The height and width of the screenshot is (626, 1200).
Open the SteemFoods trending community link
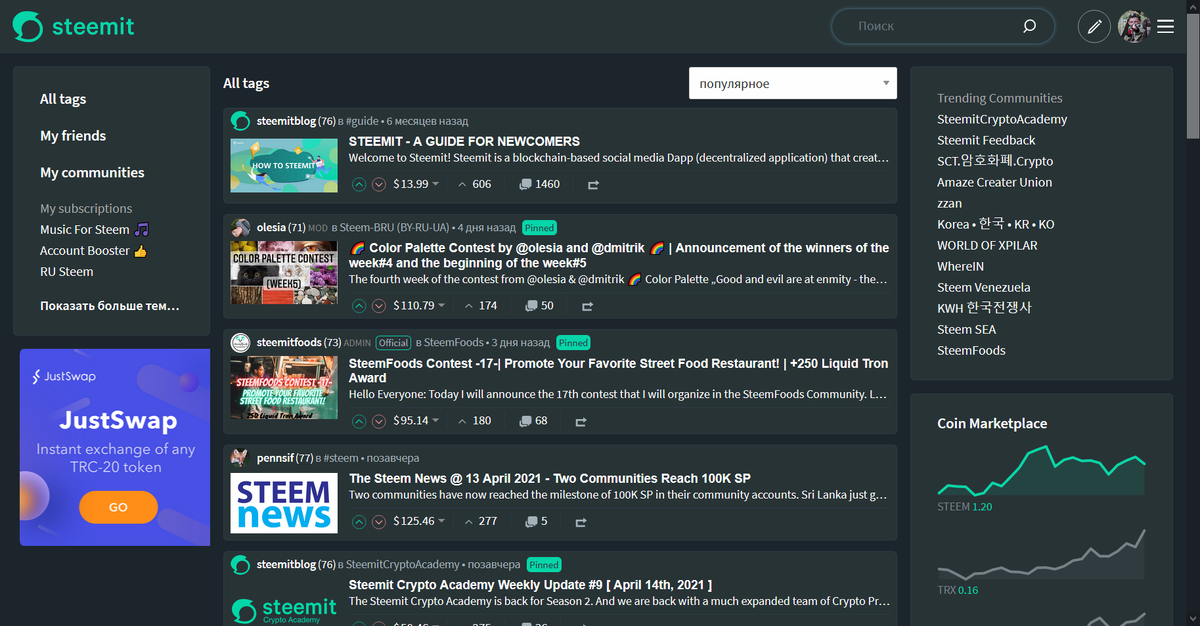pos(971,350)
